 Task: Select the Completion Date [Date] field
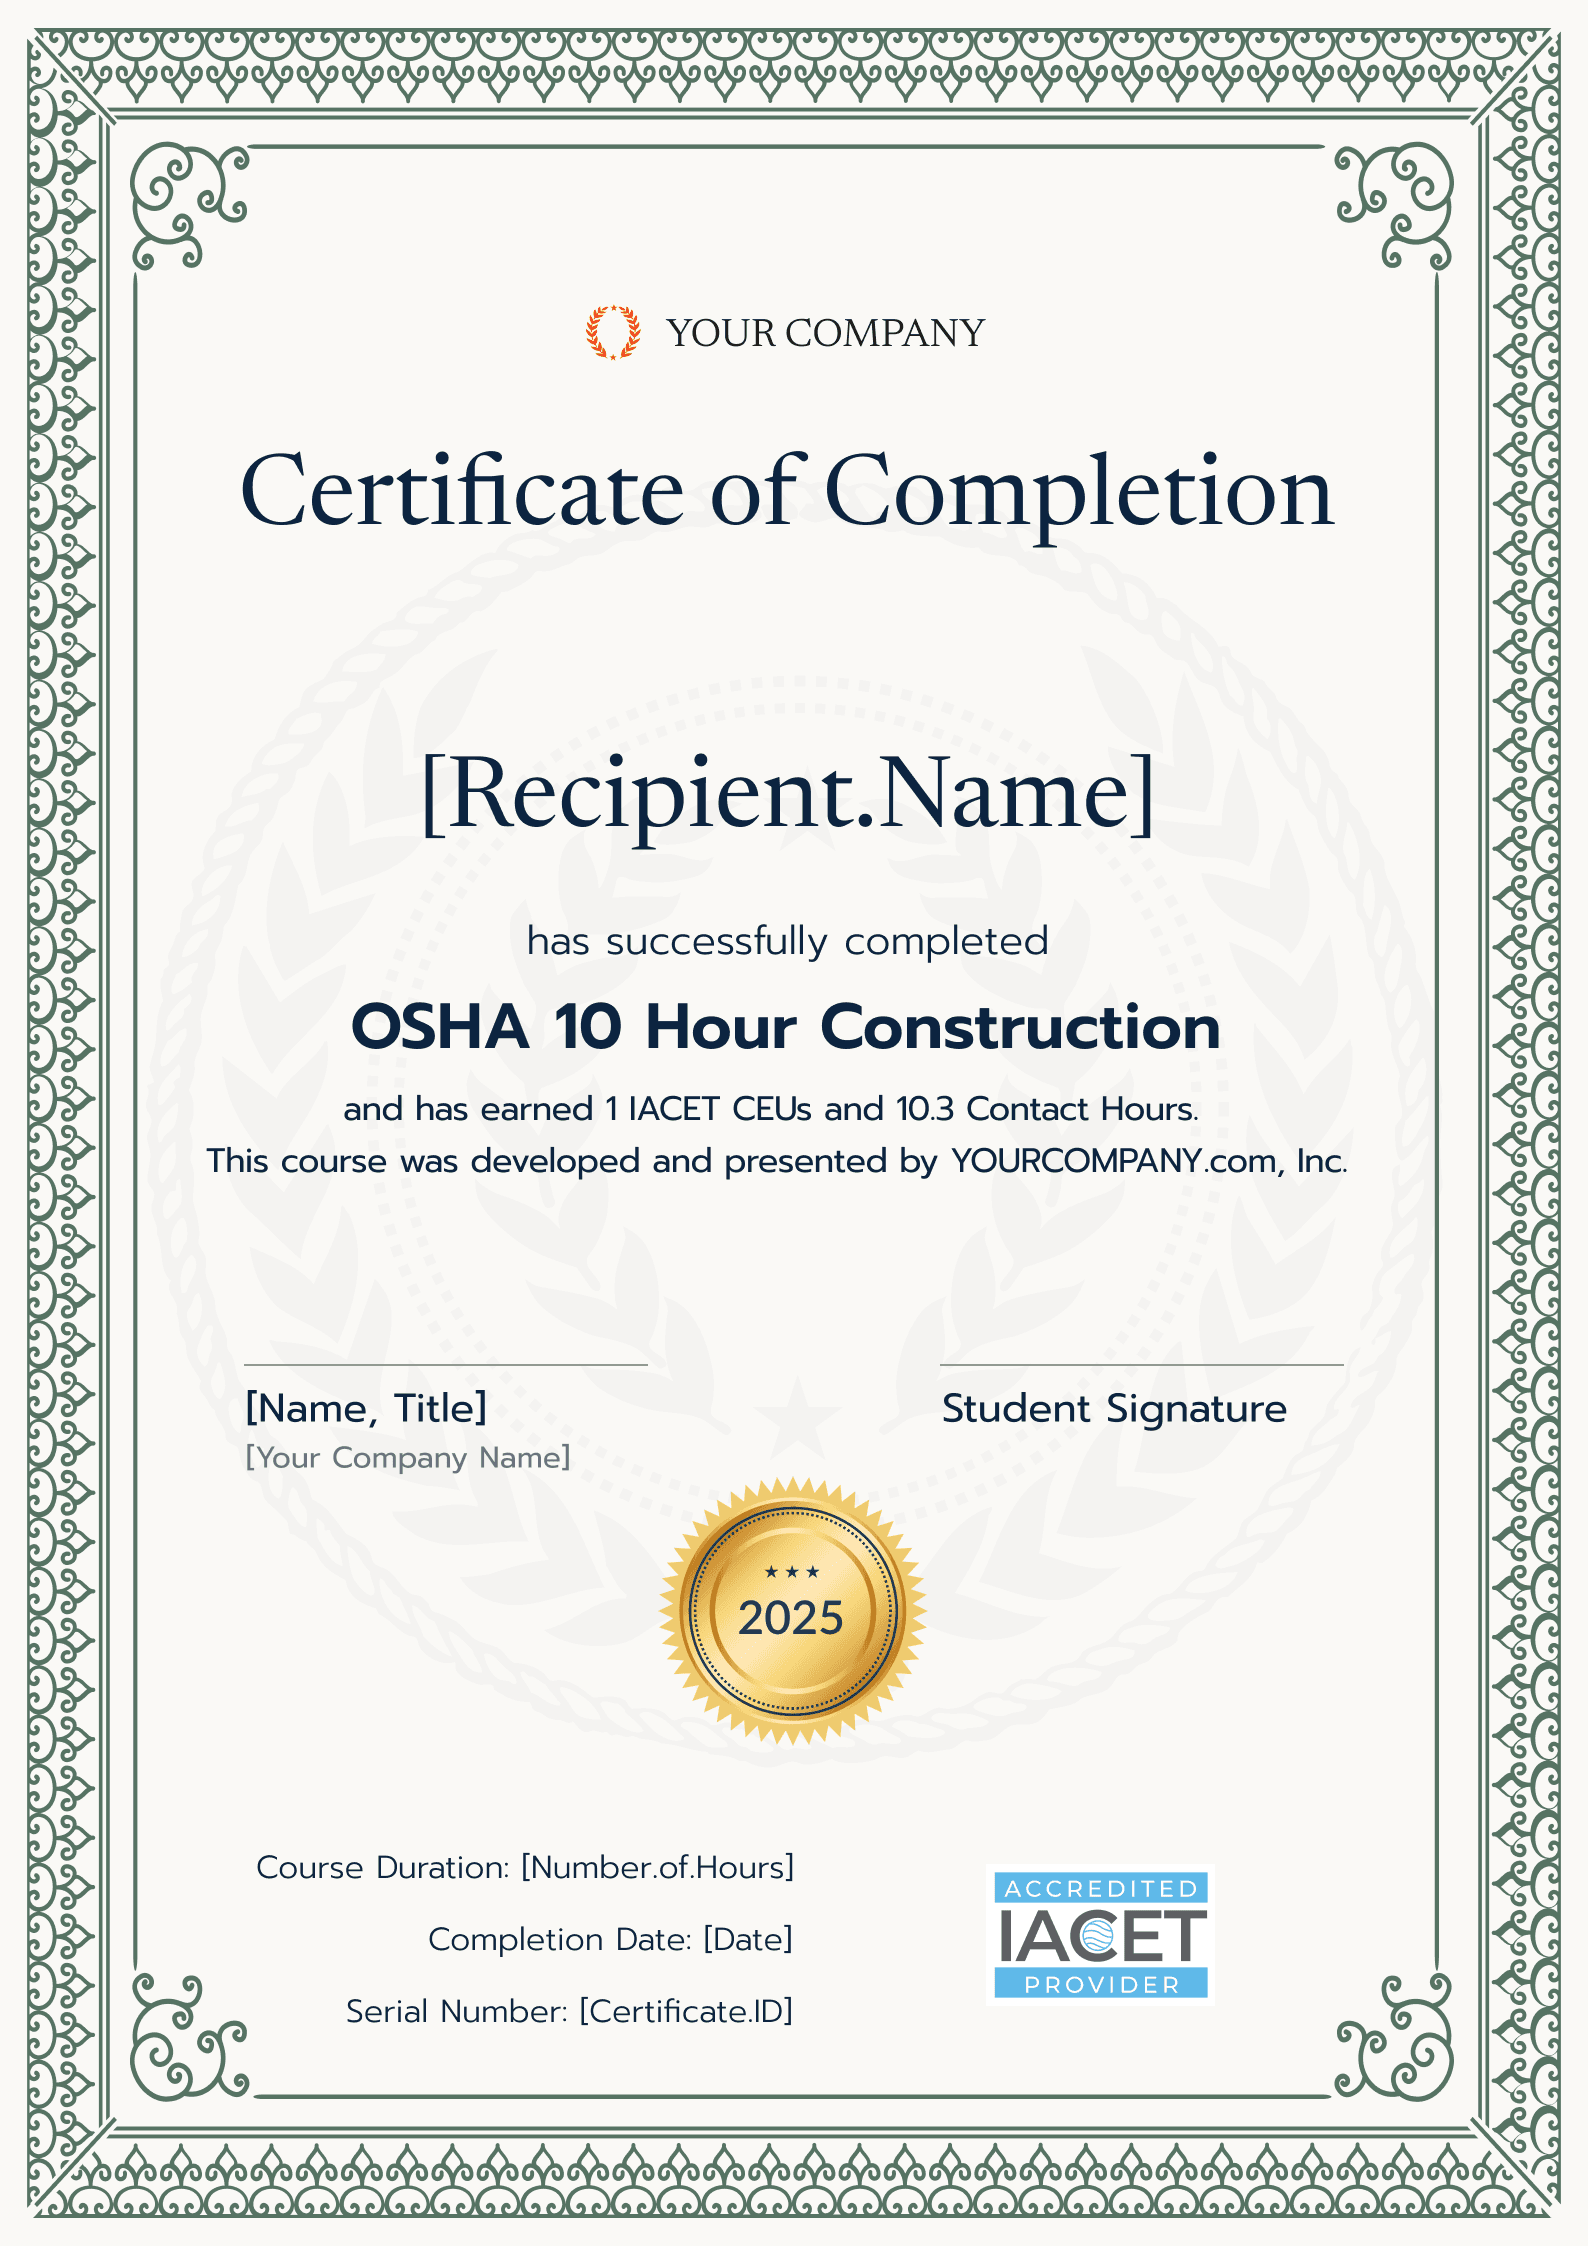point(610,1939)
